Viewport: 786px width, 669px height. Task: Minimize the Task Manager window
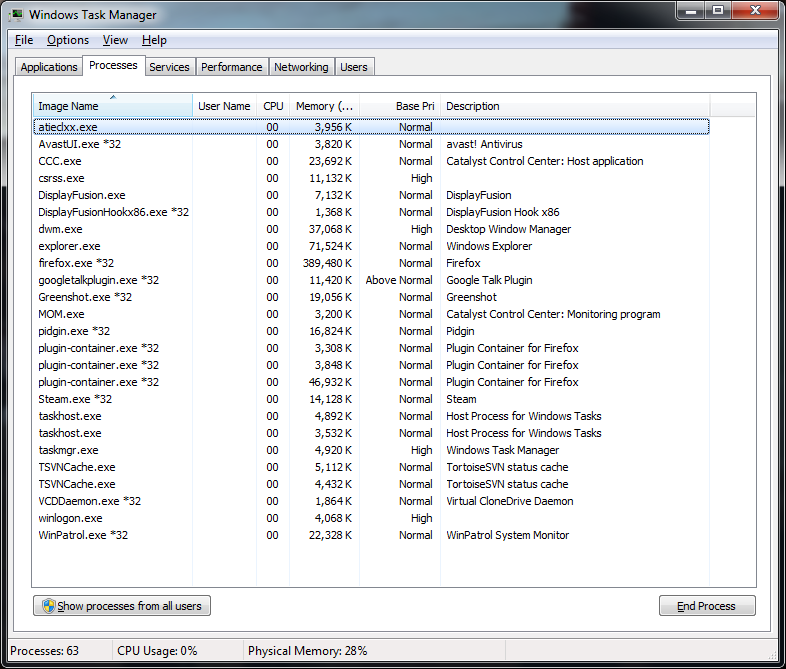691,11
